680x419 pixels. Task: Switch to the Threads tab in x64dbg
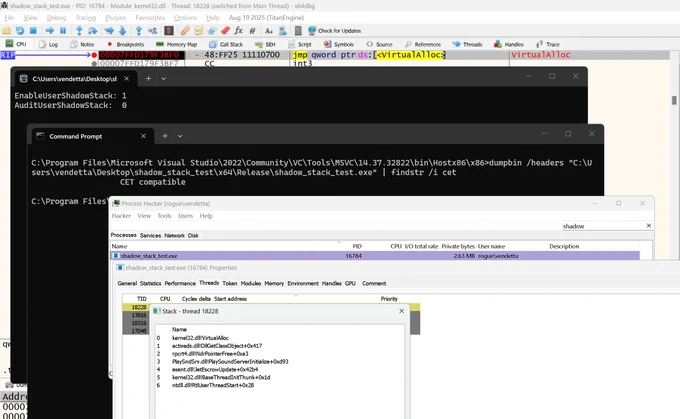point(468,44)
